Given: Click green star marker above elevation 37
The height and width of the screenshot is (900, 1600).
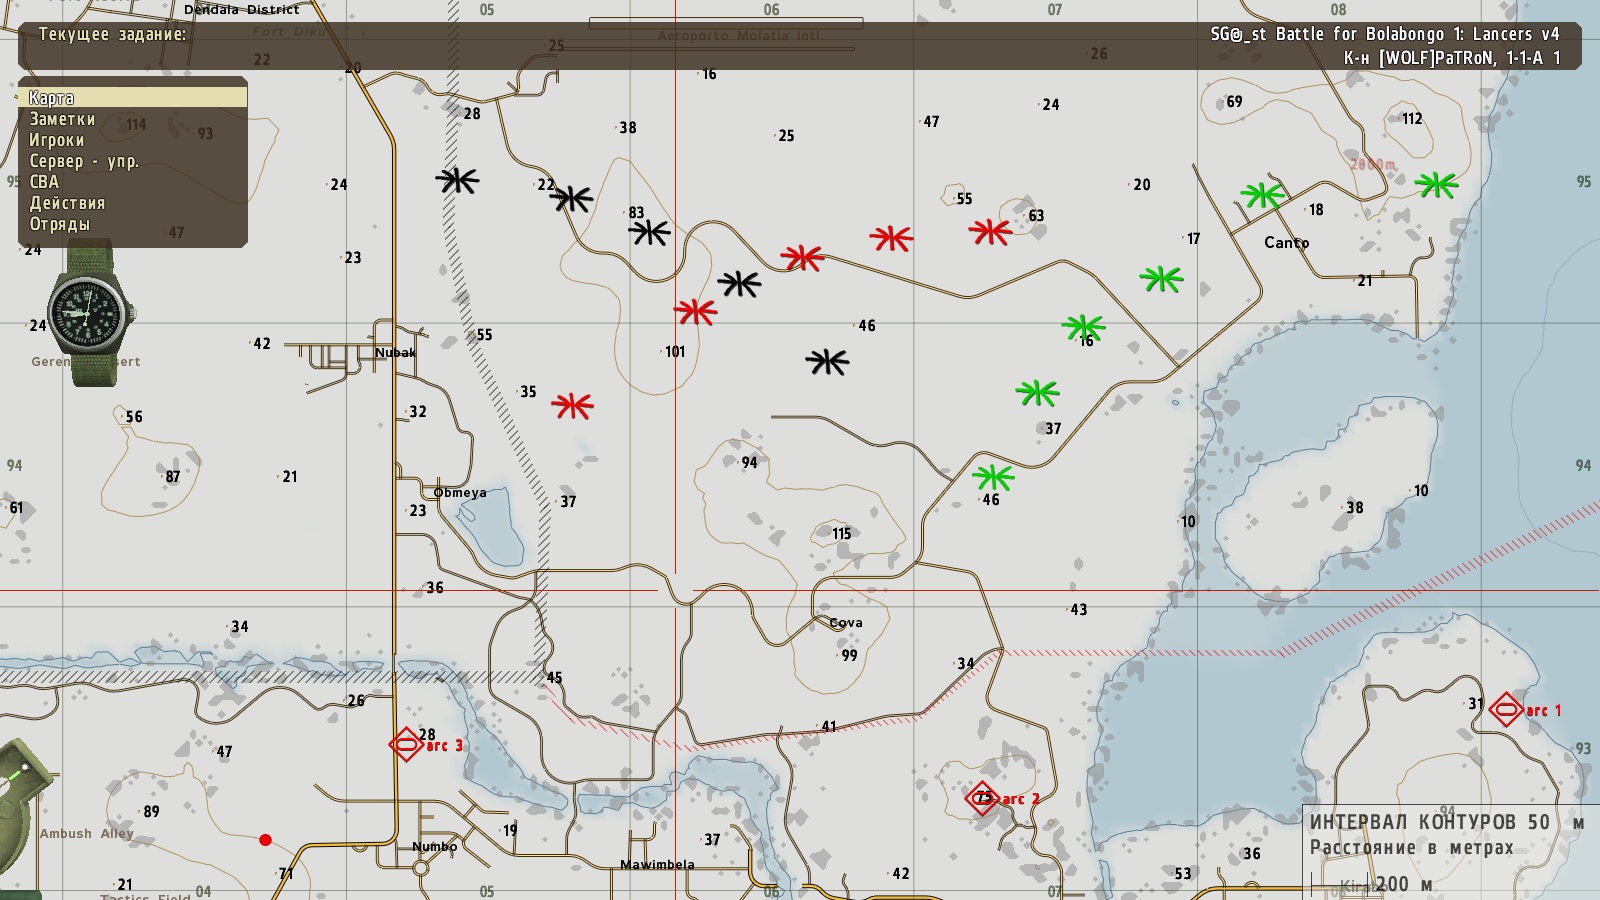Looking at the screenshot, I should pos(1037,392).
